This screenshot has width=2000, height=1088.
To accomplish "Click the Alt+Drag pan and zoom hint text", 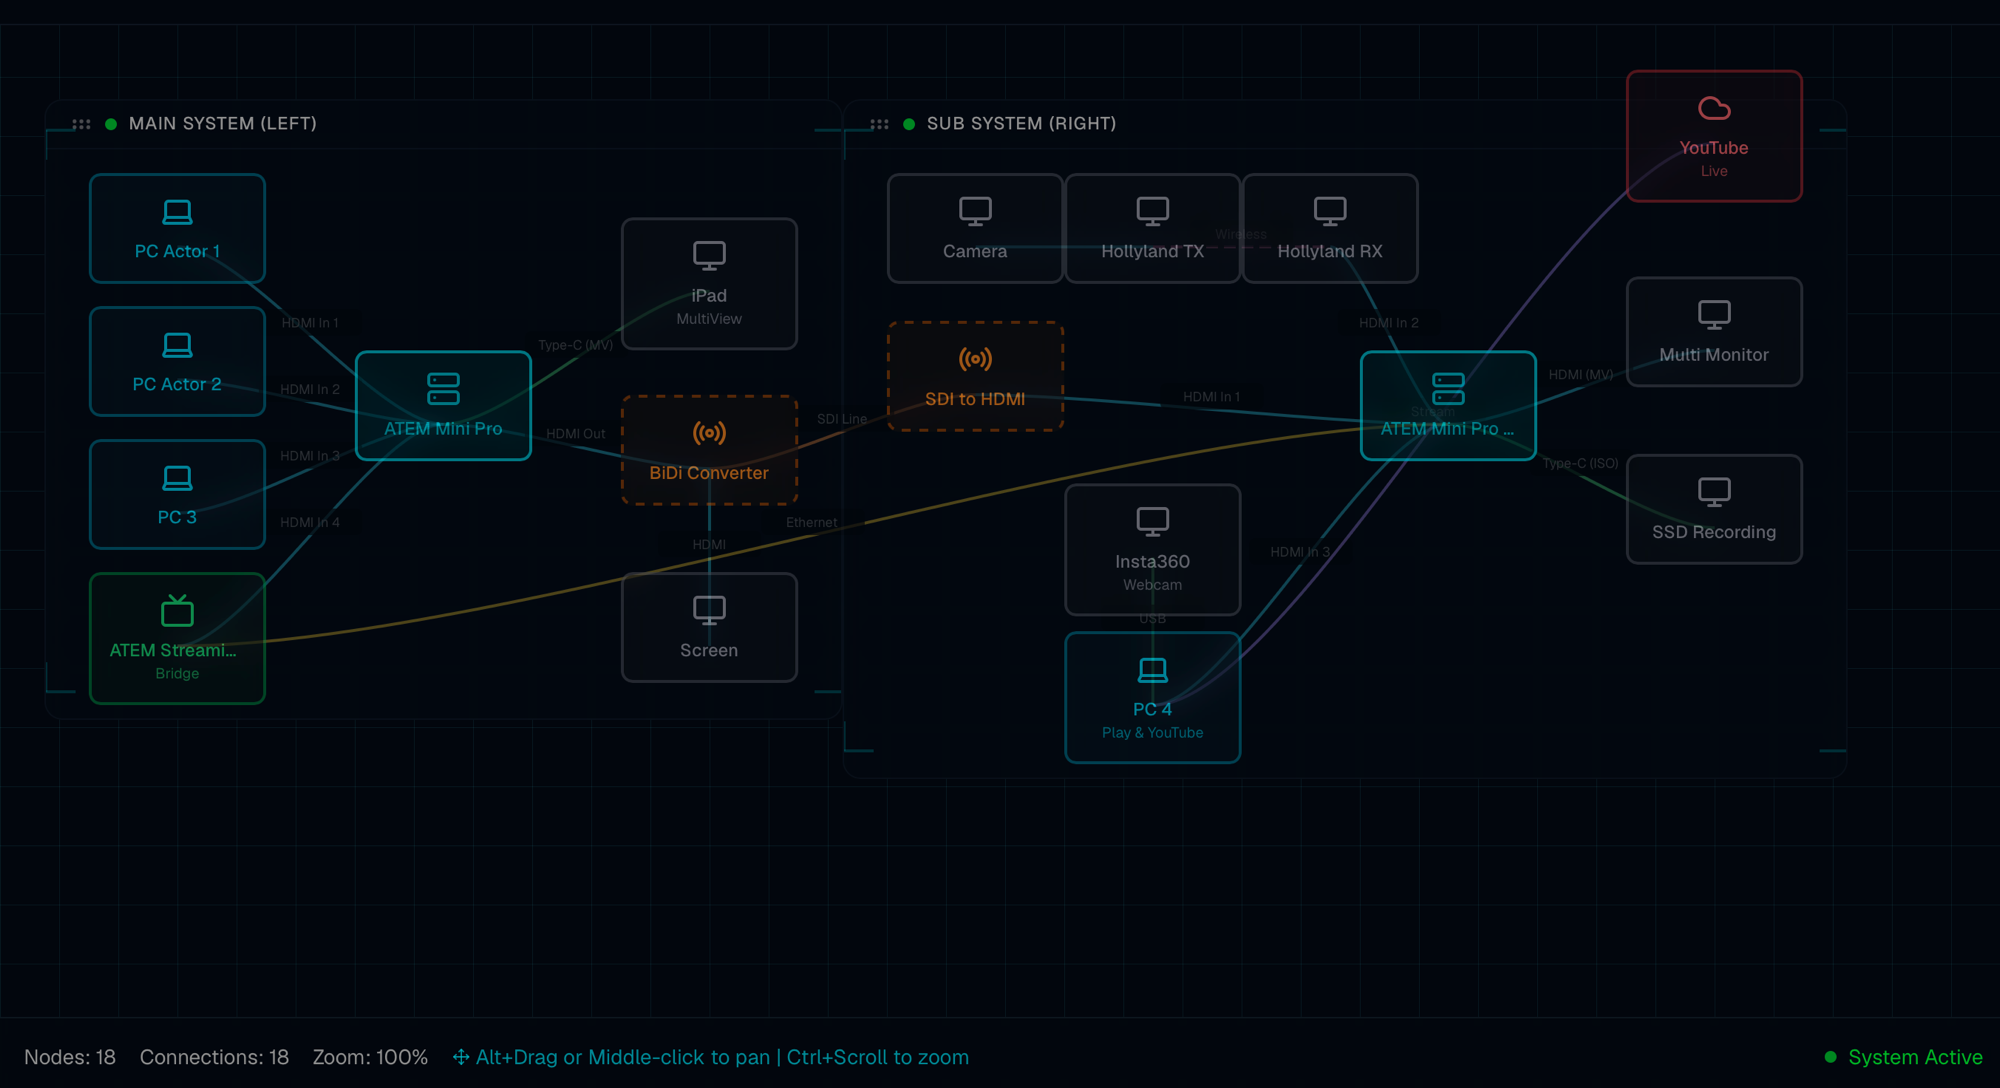I will click(x=722, y=1057).
